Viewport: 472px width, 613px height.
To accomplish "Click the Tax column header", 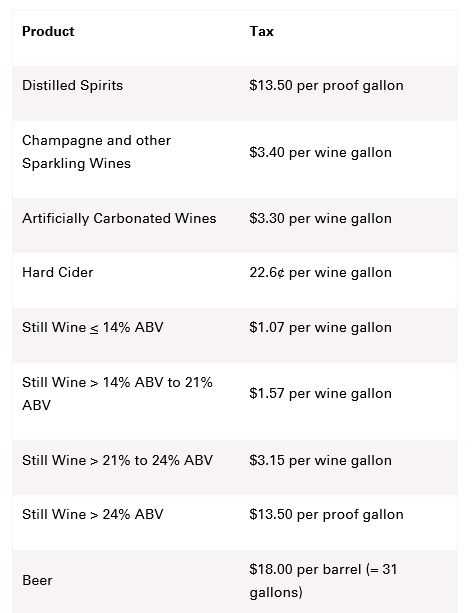I will [x=262, y=31].
